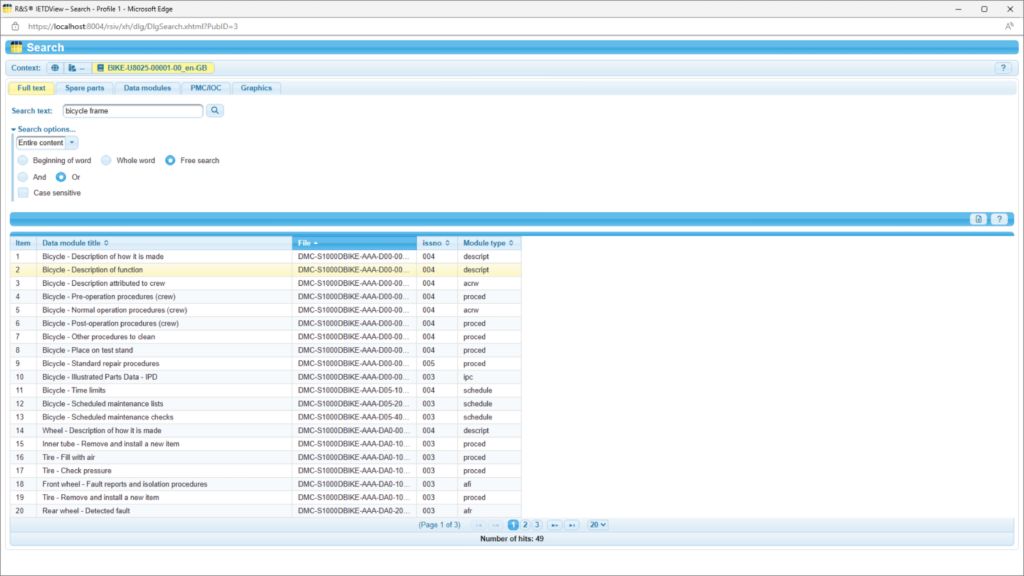Click the search magnifier icon

tap(212, 111)
